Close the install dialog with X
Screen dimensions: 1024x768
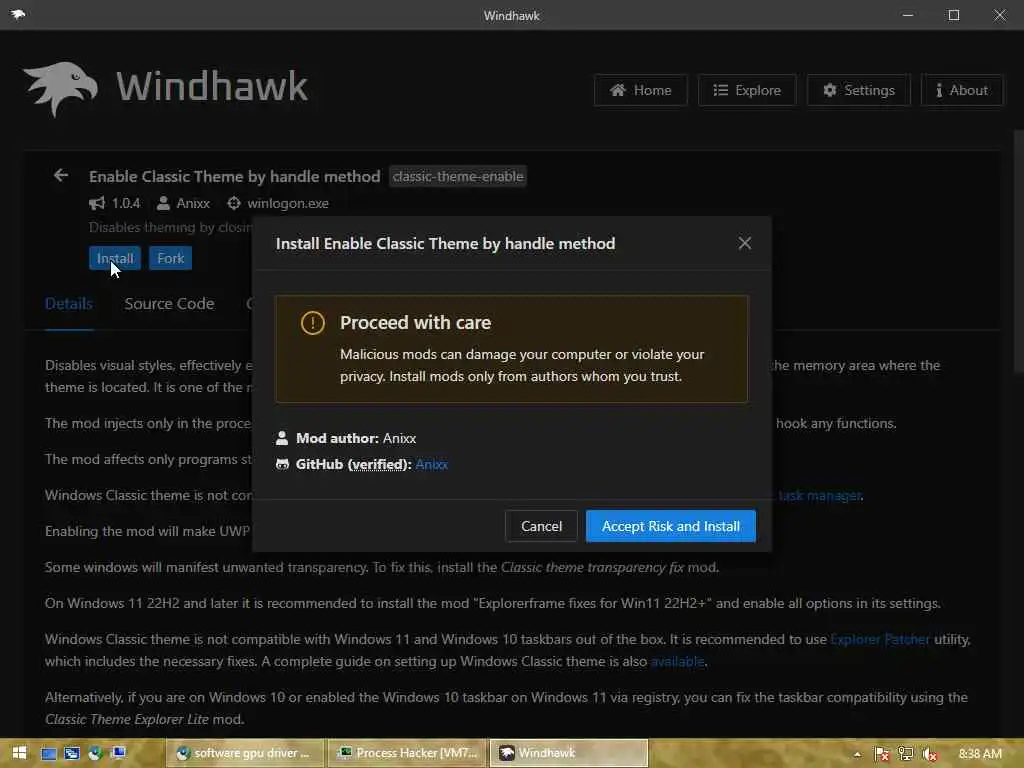[744, 243]
